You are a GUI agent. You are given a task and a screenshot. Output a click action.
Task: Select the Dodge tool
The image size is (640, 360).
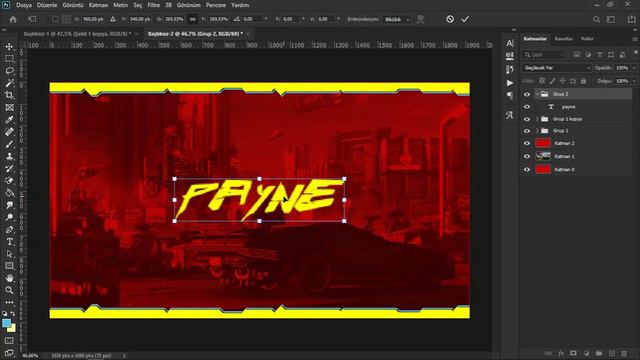9,218
